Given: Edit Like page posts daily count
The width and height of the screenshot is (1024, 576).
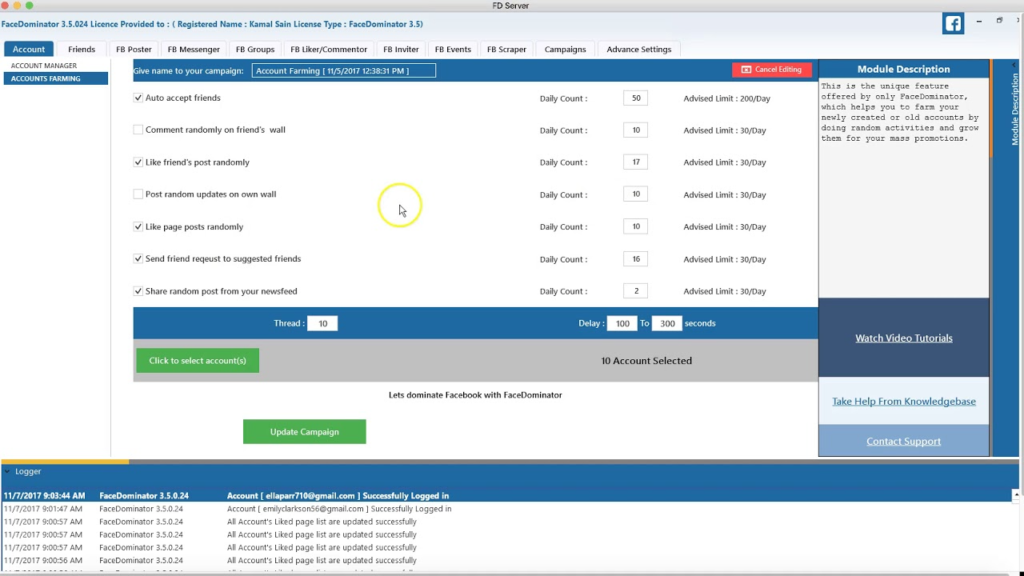Looking at the screenshot, I should [635, 227].
